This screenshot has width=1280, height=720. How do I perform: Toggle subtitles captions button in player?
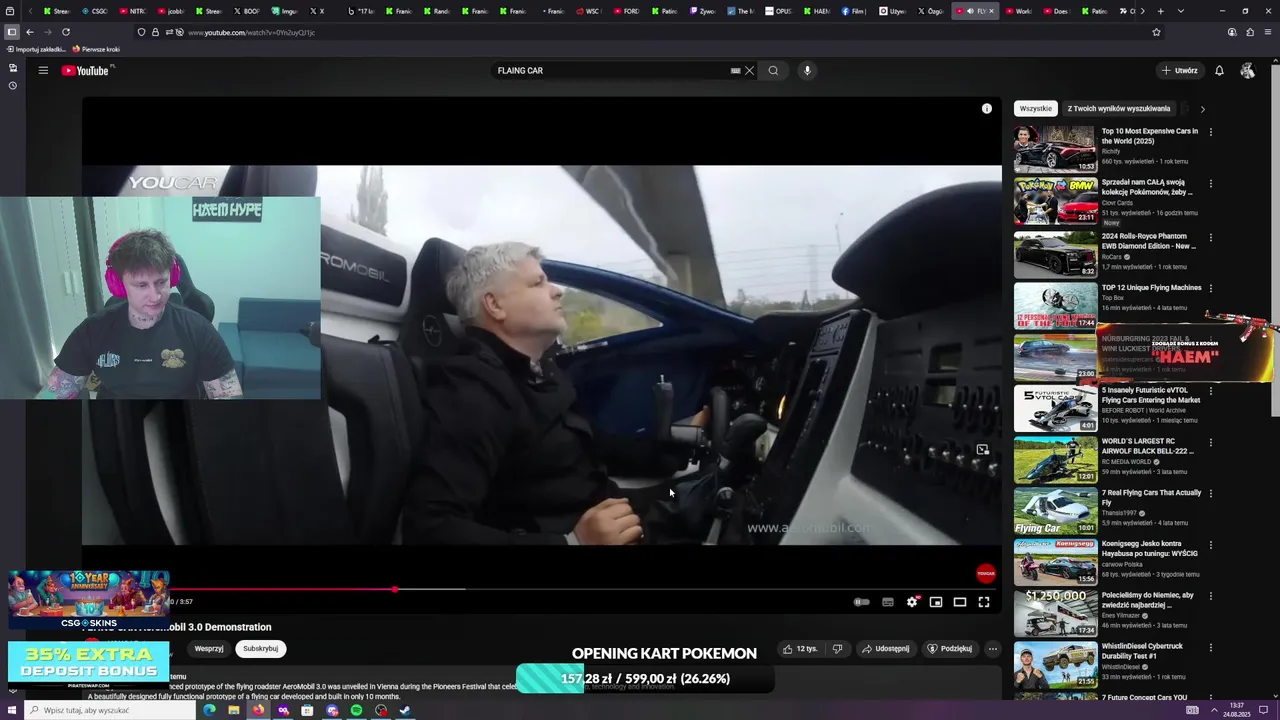888,602
